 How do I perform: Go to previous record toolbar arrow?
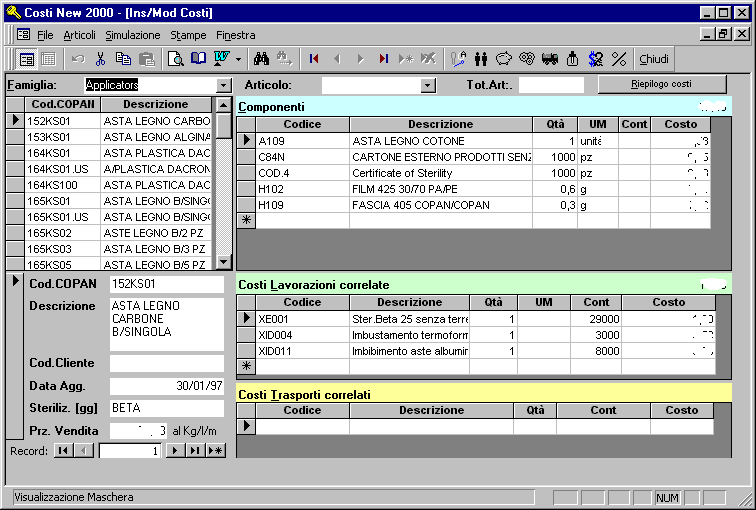337,59
